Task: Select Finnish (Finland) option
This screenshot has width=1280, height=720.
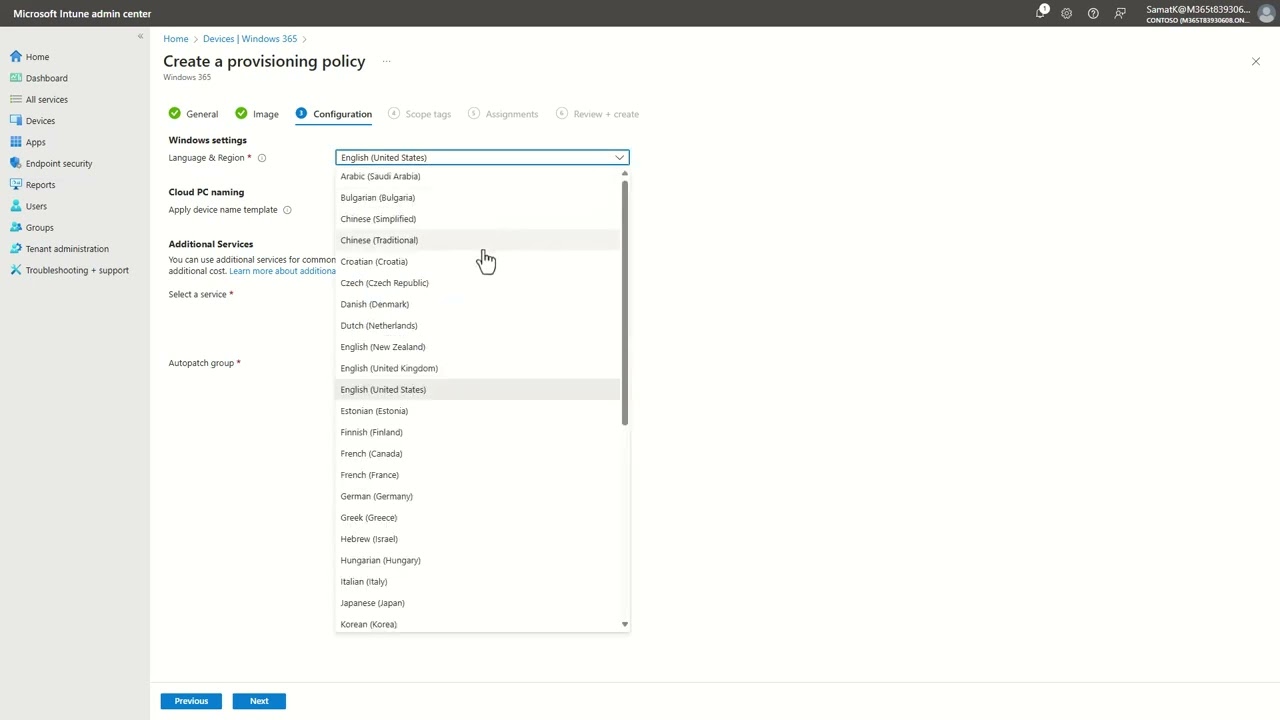Action: pyautogui.click(x=478, y=432)
